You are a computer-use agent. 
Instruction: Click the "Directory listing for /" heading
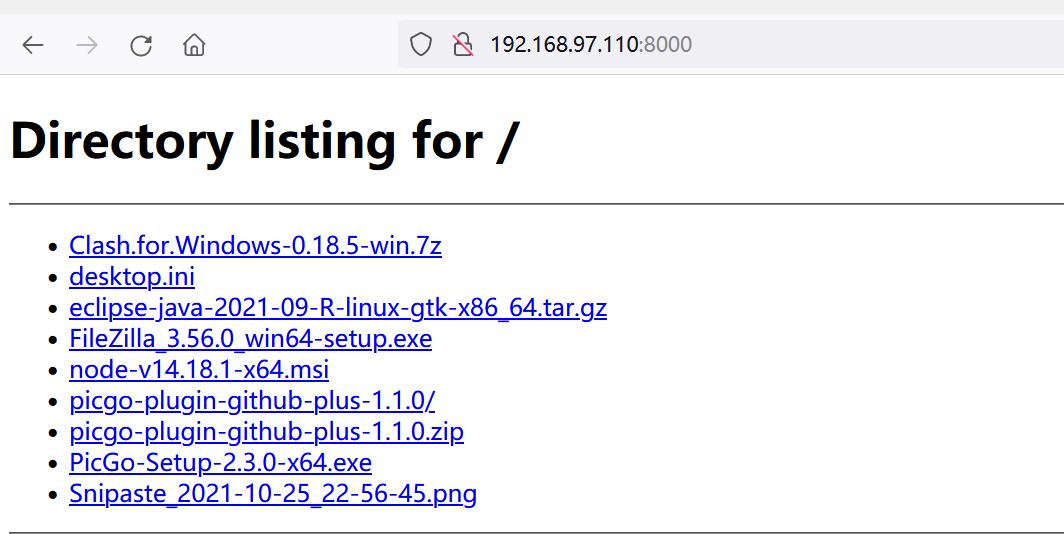click(264, 141)
